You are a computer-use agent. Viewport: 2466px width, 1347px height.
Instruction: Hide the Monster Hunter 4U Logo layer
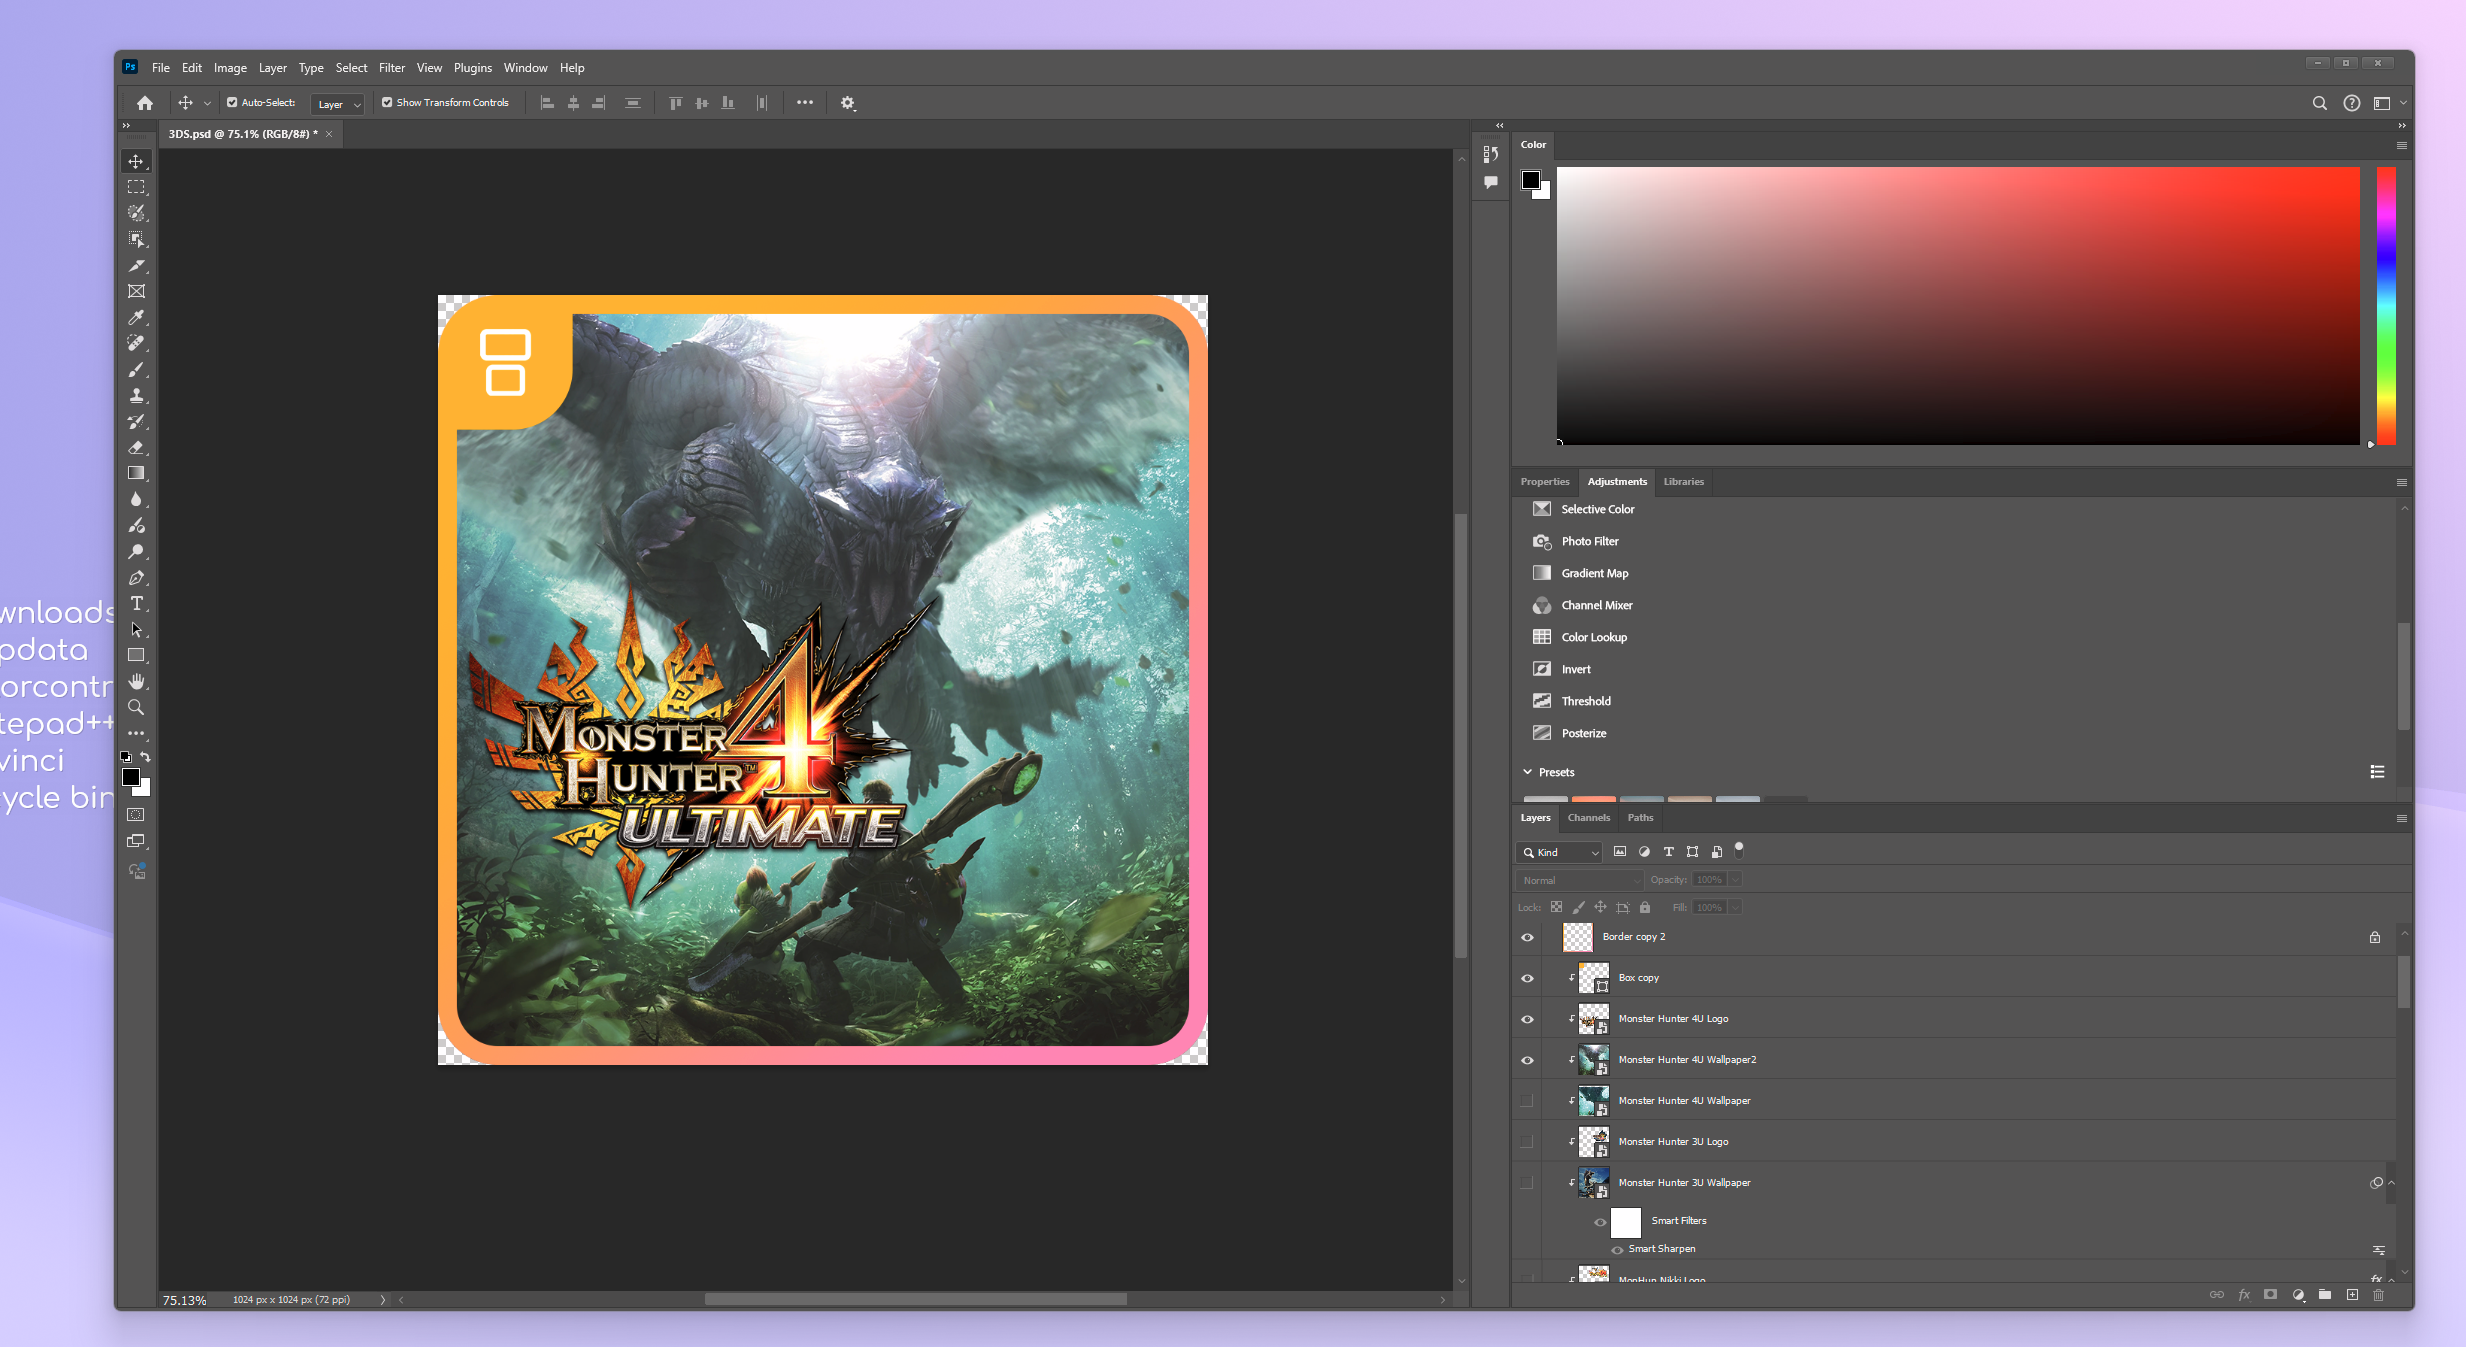click(1527, 1019)
